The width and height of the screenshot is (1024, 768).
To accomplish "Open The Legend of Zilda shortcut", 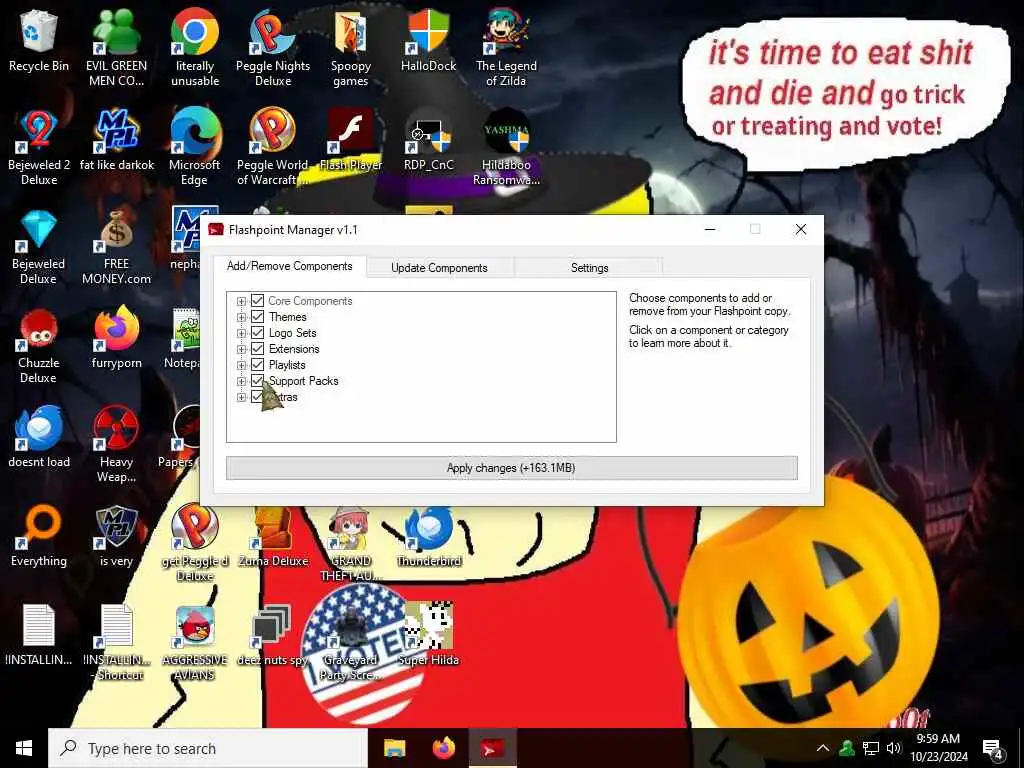I will [506, 48].
